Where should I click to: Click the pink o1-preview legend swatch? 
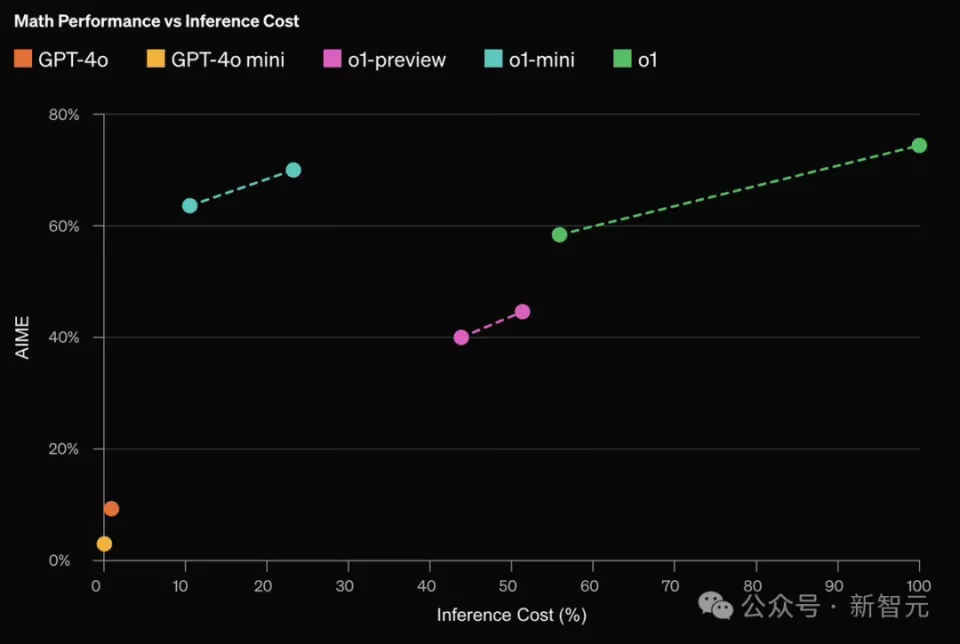coord(333,60)
